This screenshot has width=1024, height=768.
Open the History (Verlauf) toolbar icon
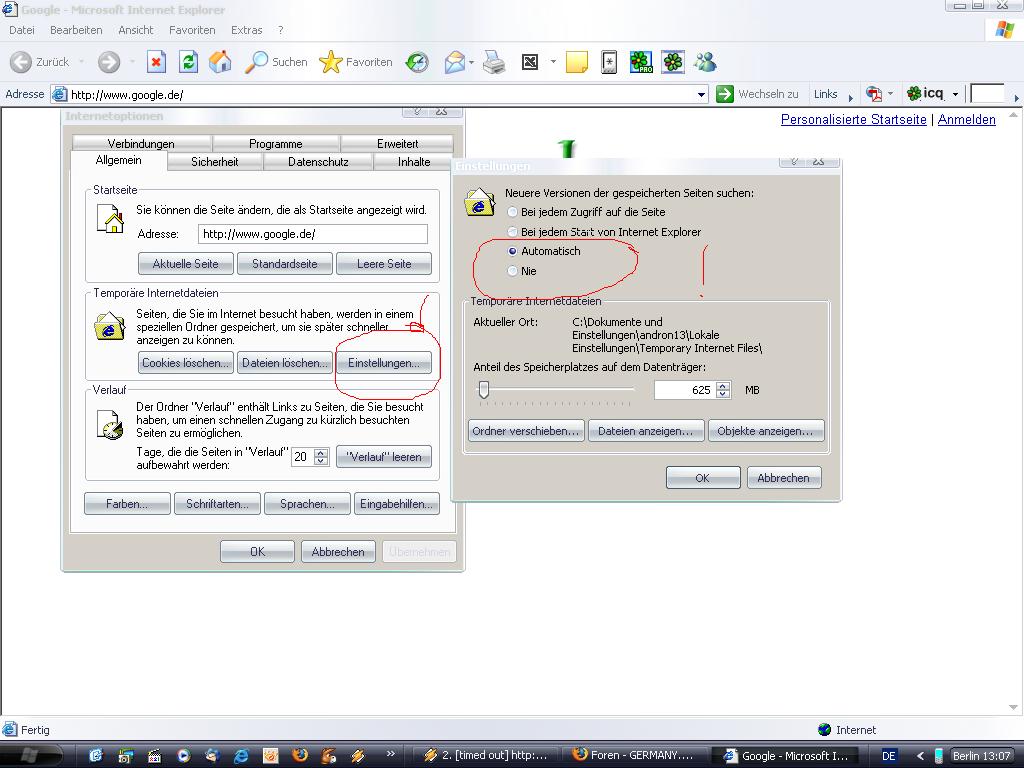[417, 62]
